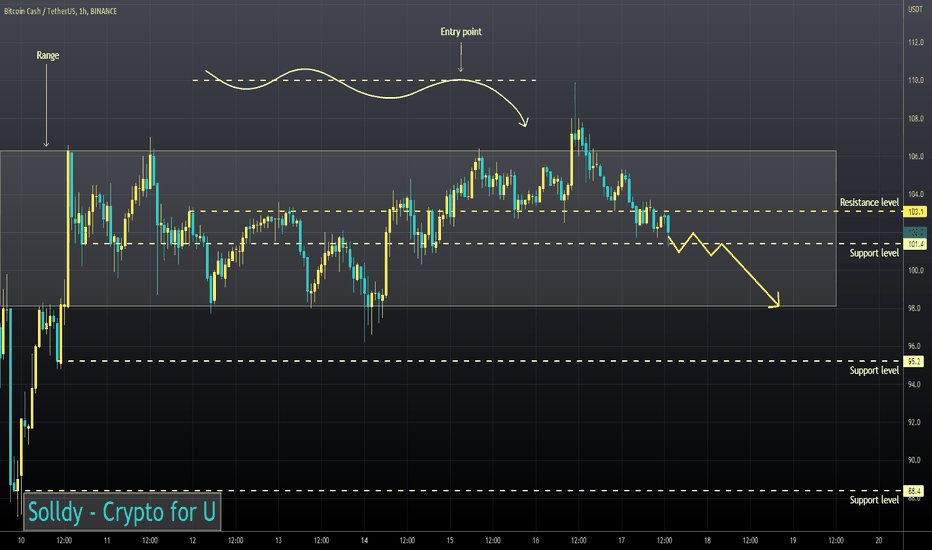
Task: Click day 16 on the time axis
Action: [x=536, y=540]
